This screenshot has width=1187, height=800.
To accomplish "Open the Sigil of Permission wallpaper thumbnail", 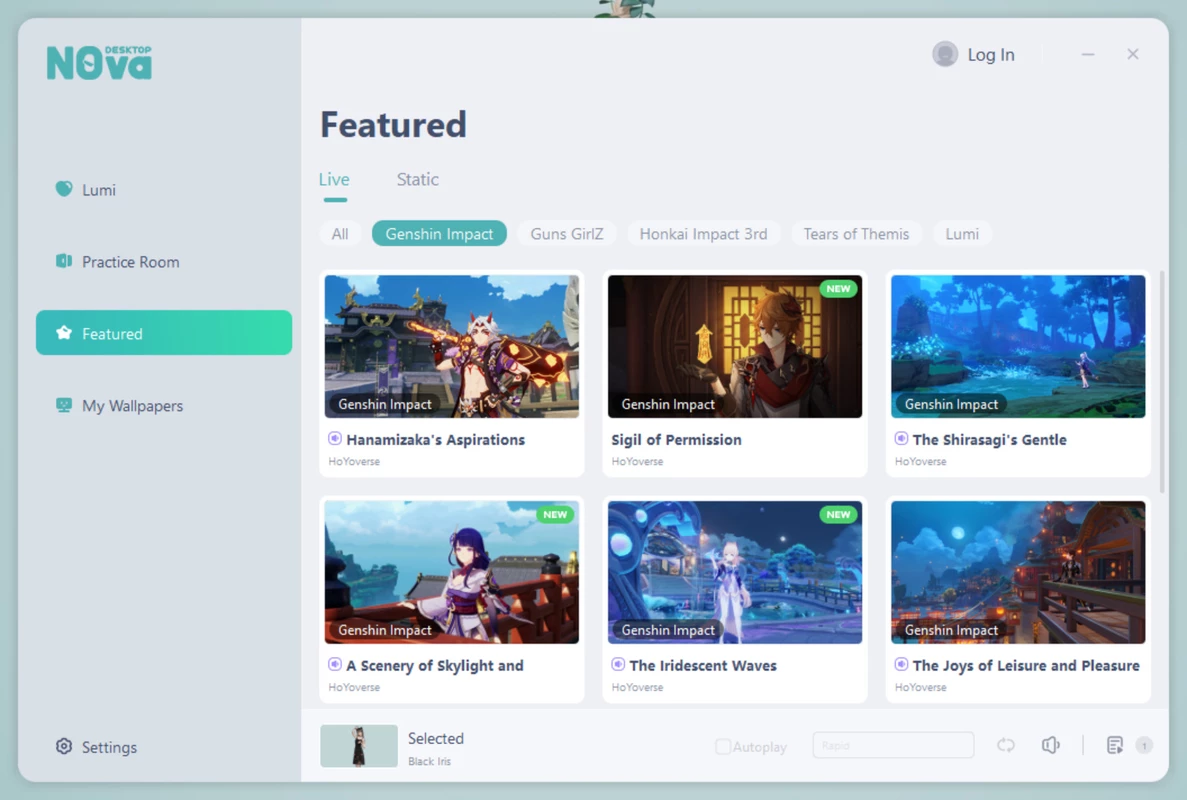I will [x=735, y=346].
